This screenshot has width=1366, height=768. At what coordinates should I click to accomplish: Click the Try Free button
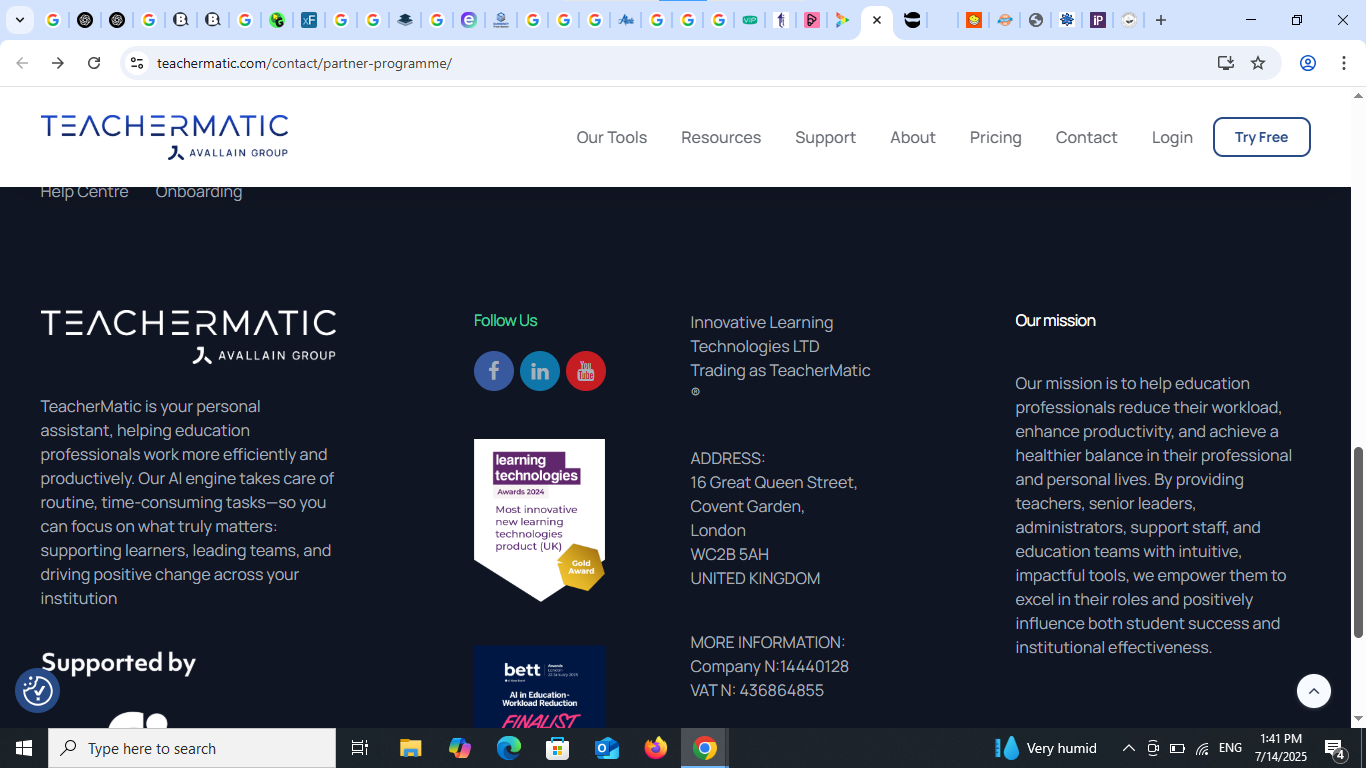(x=1262, y=137)
